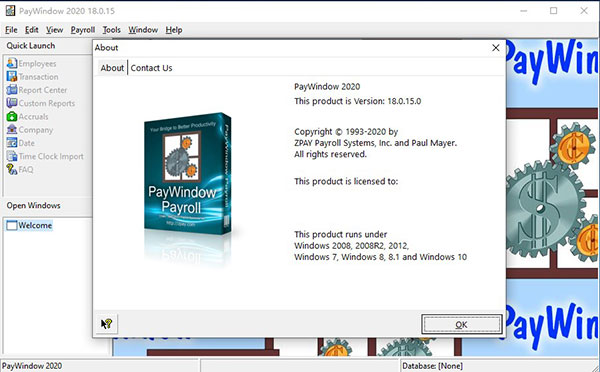Click the Database: [None] status bar entry

coord(432,366)
